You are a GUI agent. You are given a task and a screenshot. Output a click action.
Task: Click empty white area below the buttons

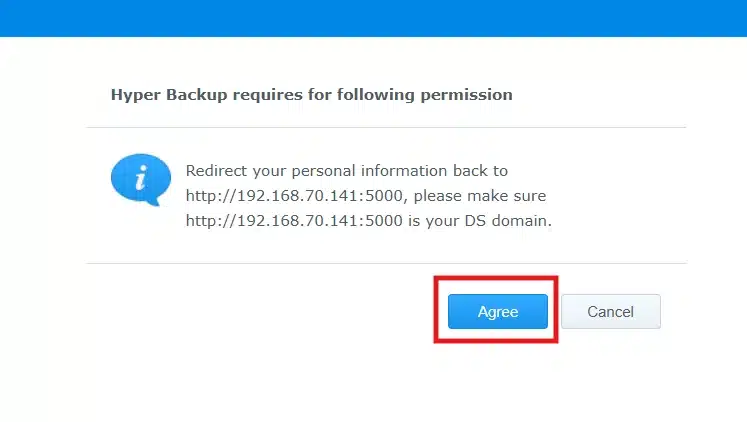(x=373, y=385)
